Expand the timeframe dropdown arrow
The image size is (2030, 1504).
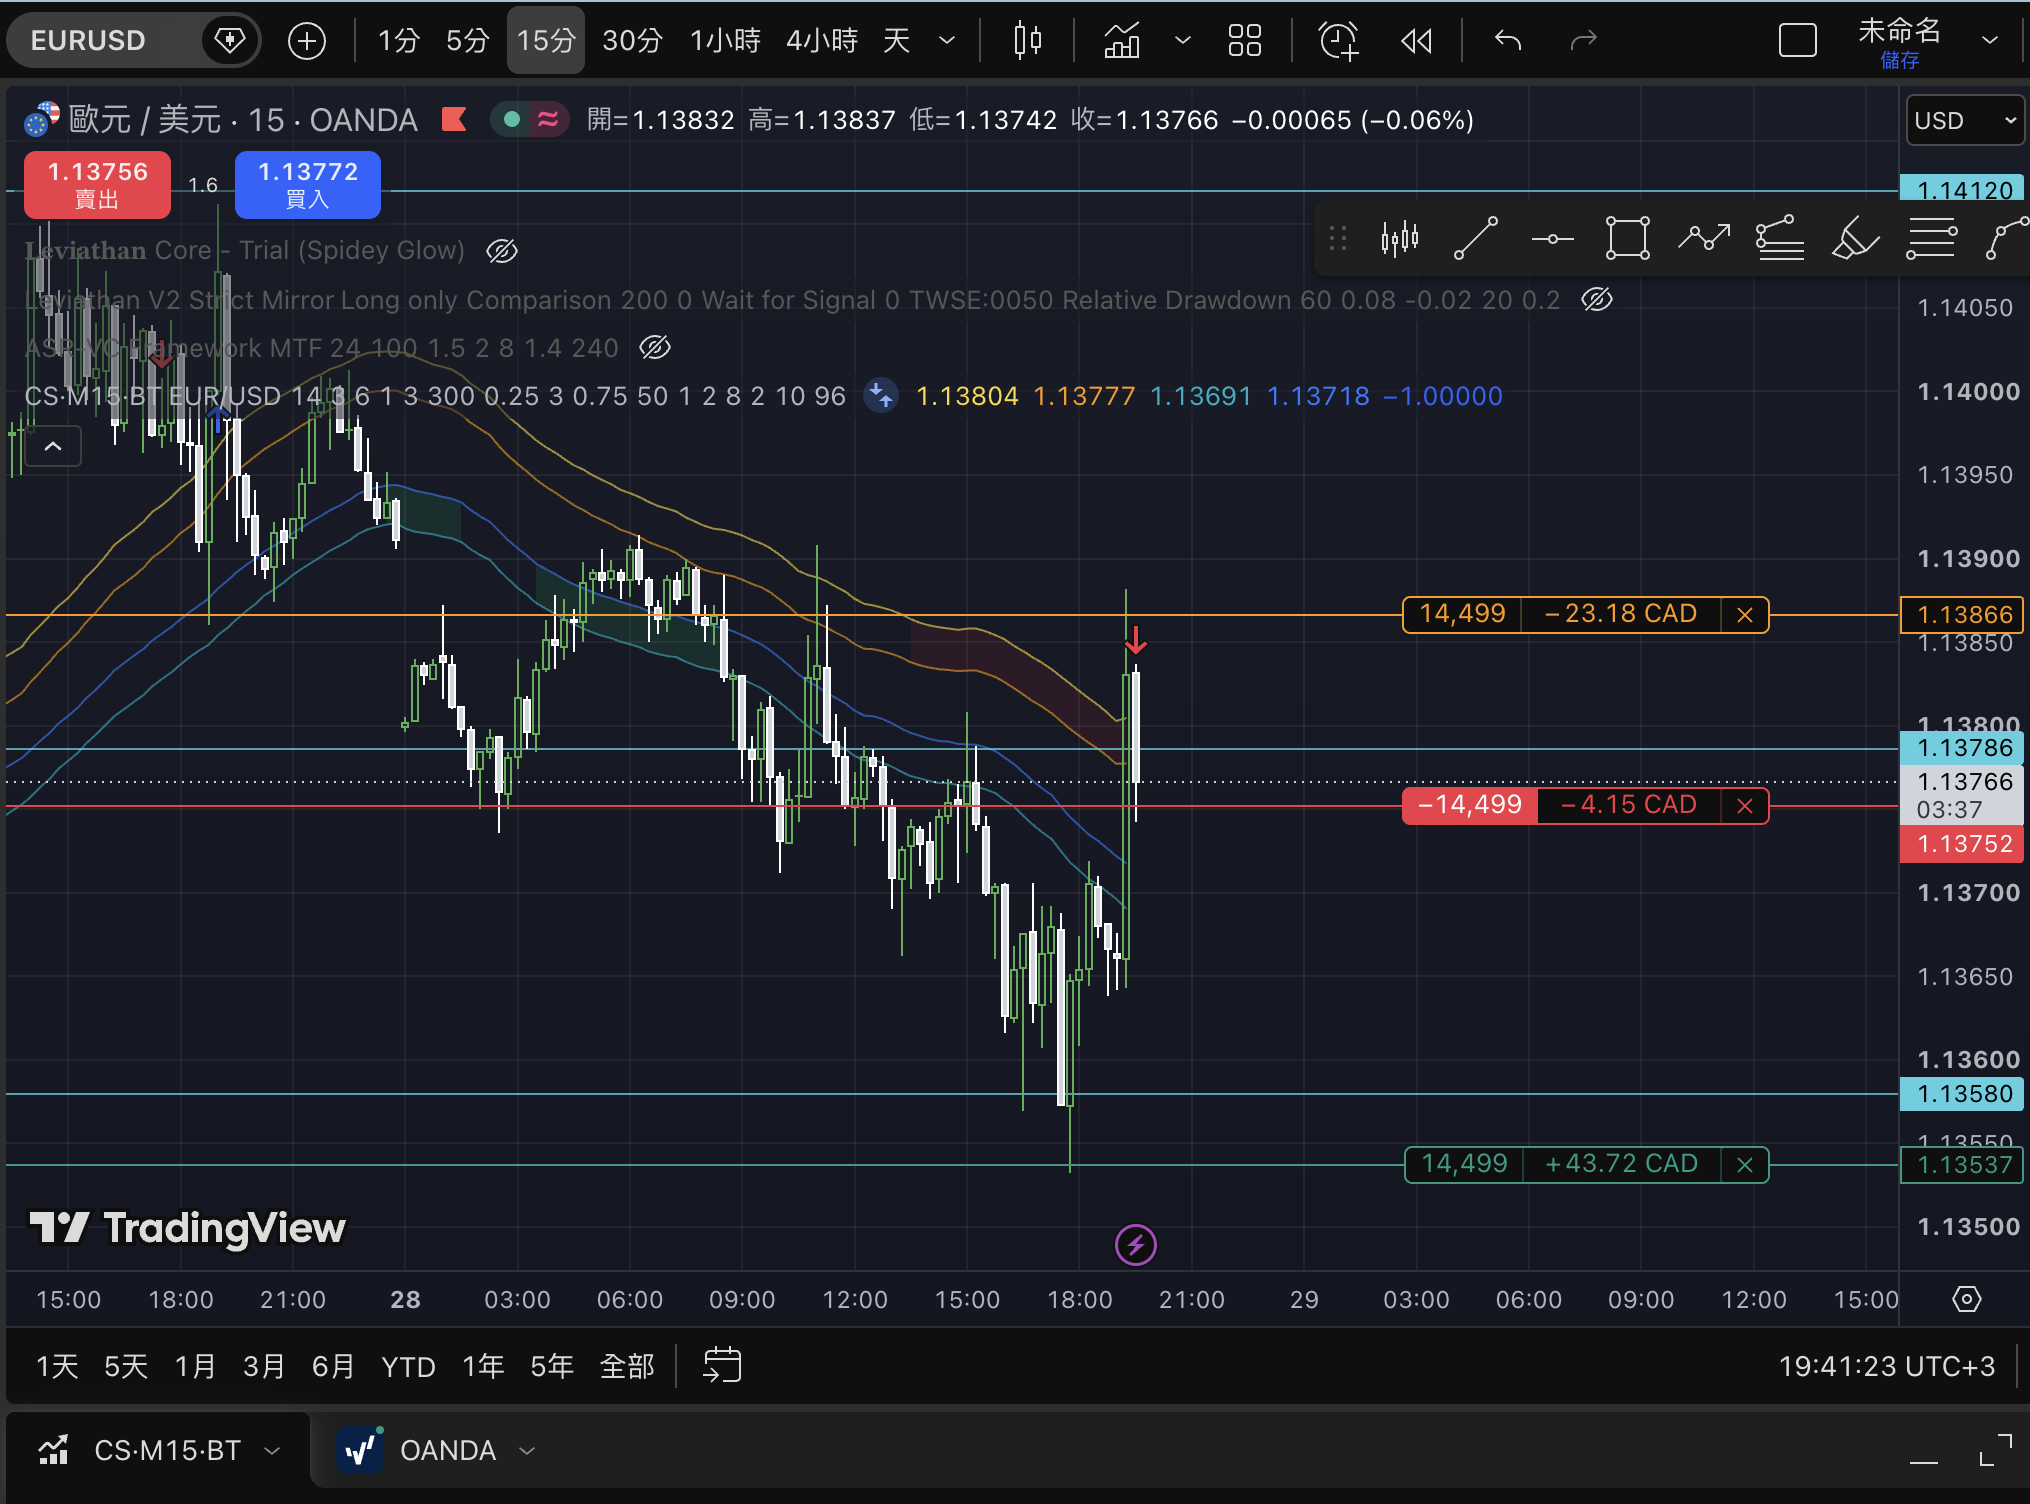point(947,41)
